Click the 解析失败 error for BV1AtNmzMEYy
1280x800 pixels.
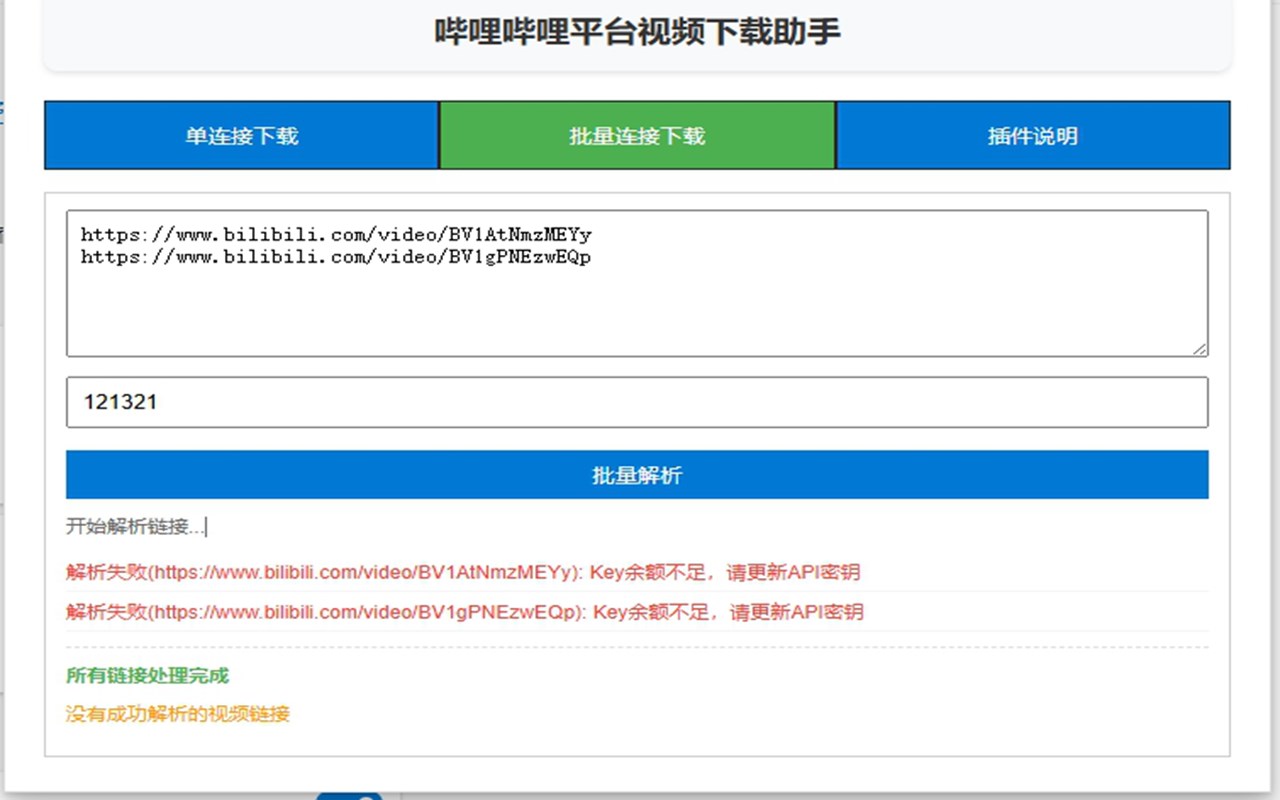pos(463,573)
